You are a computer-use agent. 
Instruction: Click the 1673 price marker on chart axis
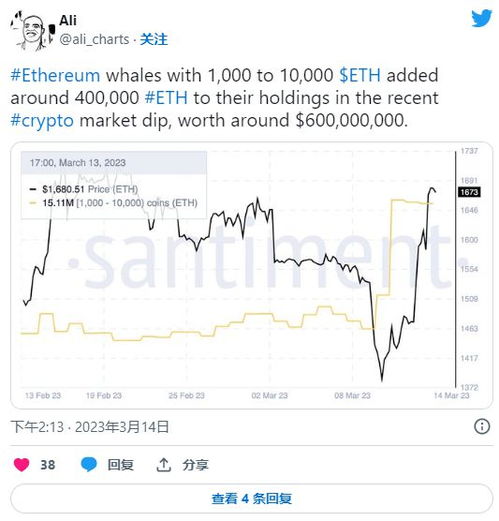click(469, 192)
